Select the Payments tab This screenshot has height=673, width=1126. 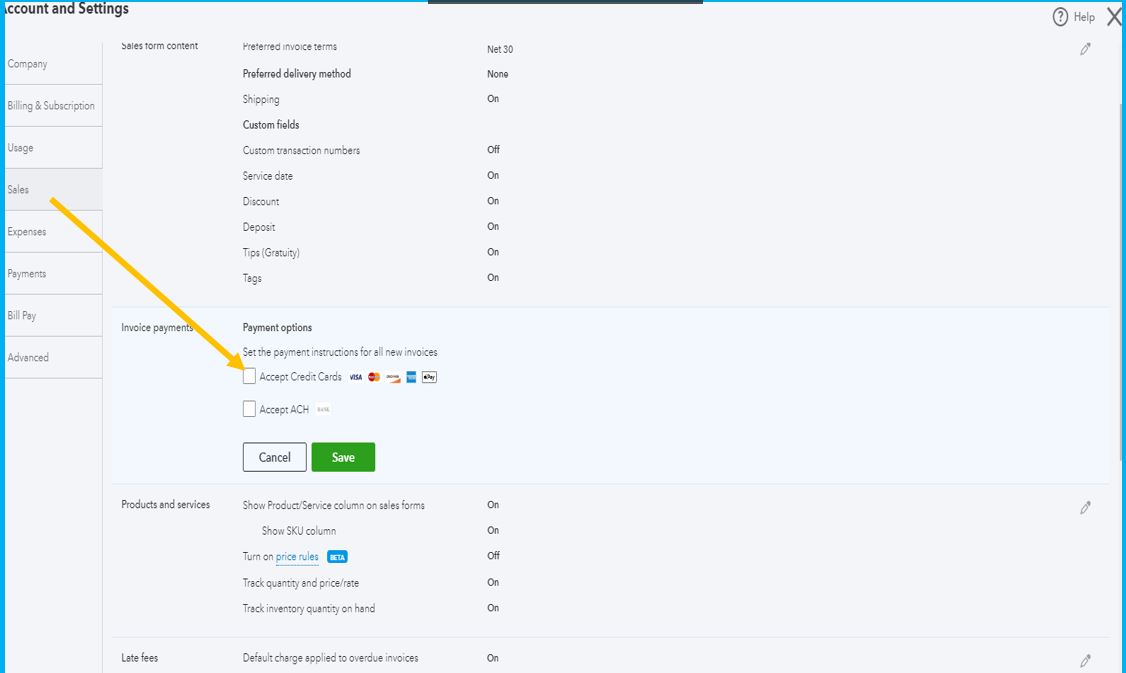(x=27, y=274)
